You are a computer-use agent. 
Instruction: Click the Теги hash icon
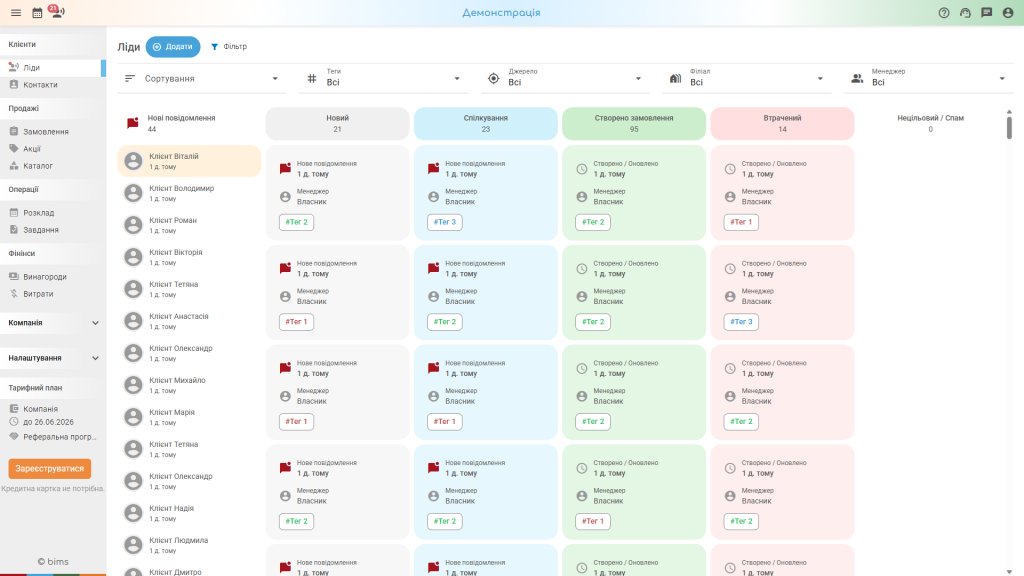tap(312, 78)
